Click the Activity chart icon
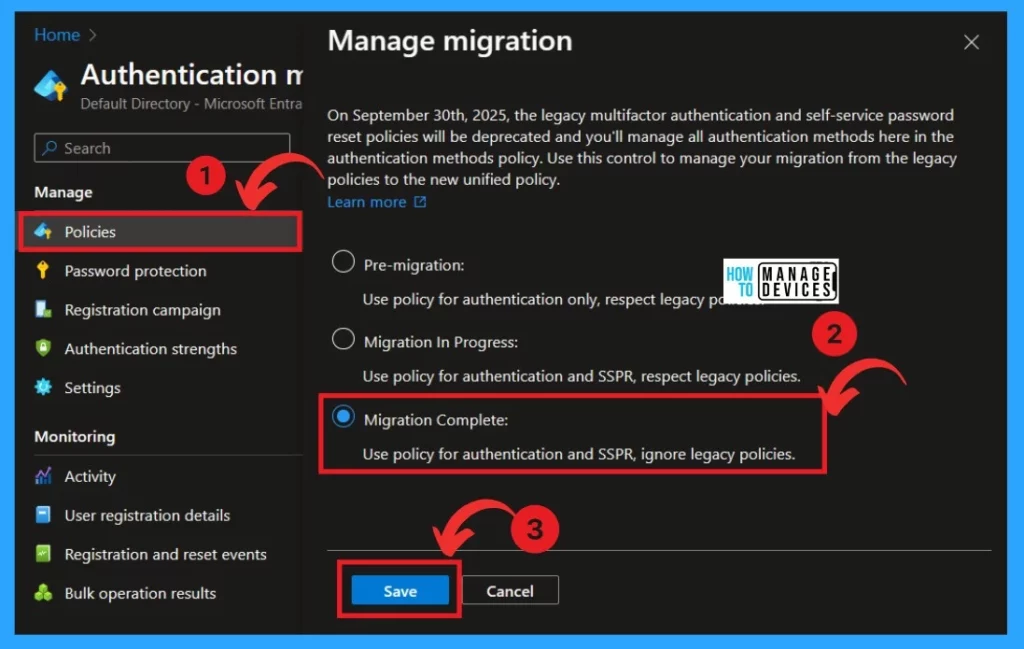The width and height of the screenshot is (1024, 649). 43,477
